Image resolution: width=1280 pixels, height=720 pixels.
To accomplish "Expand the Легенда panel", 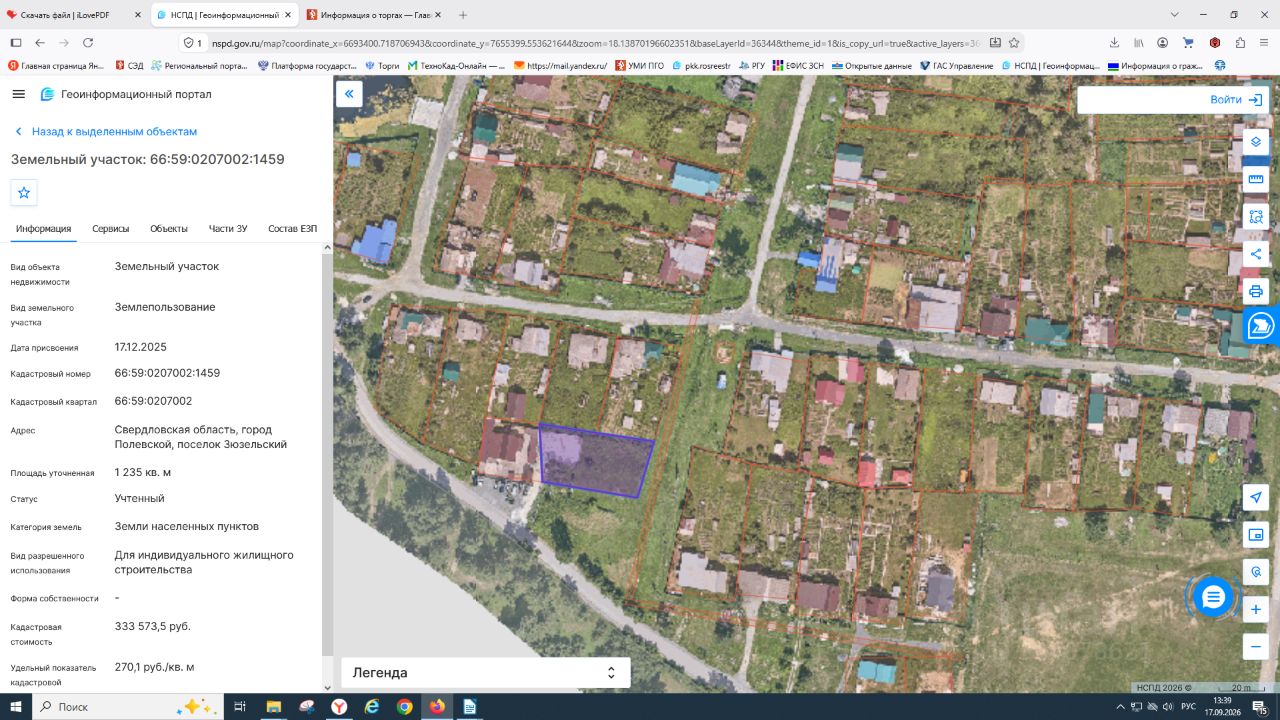I will click(x=486, y=673).
